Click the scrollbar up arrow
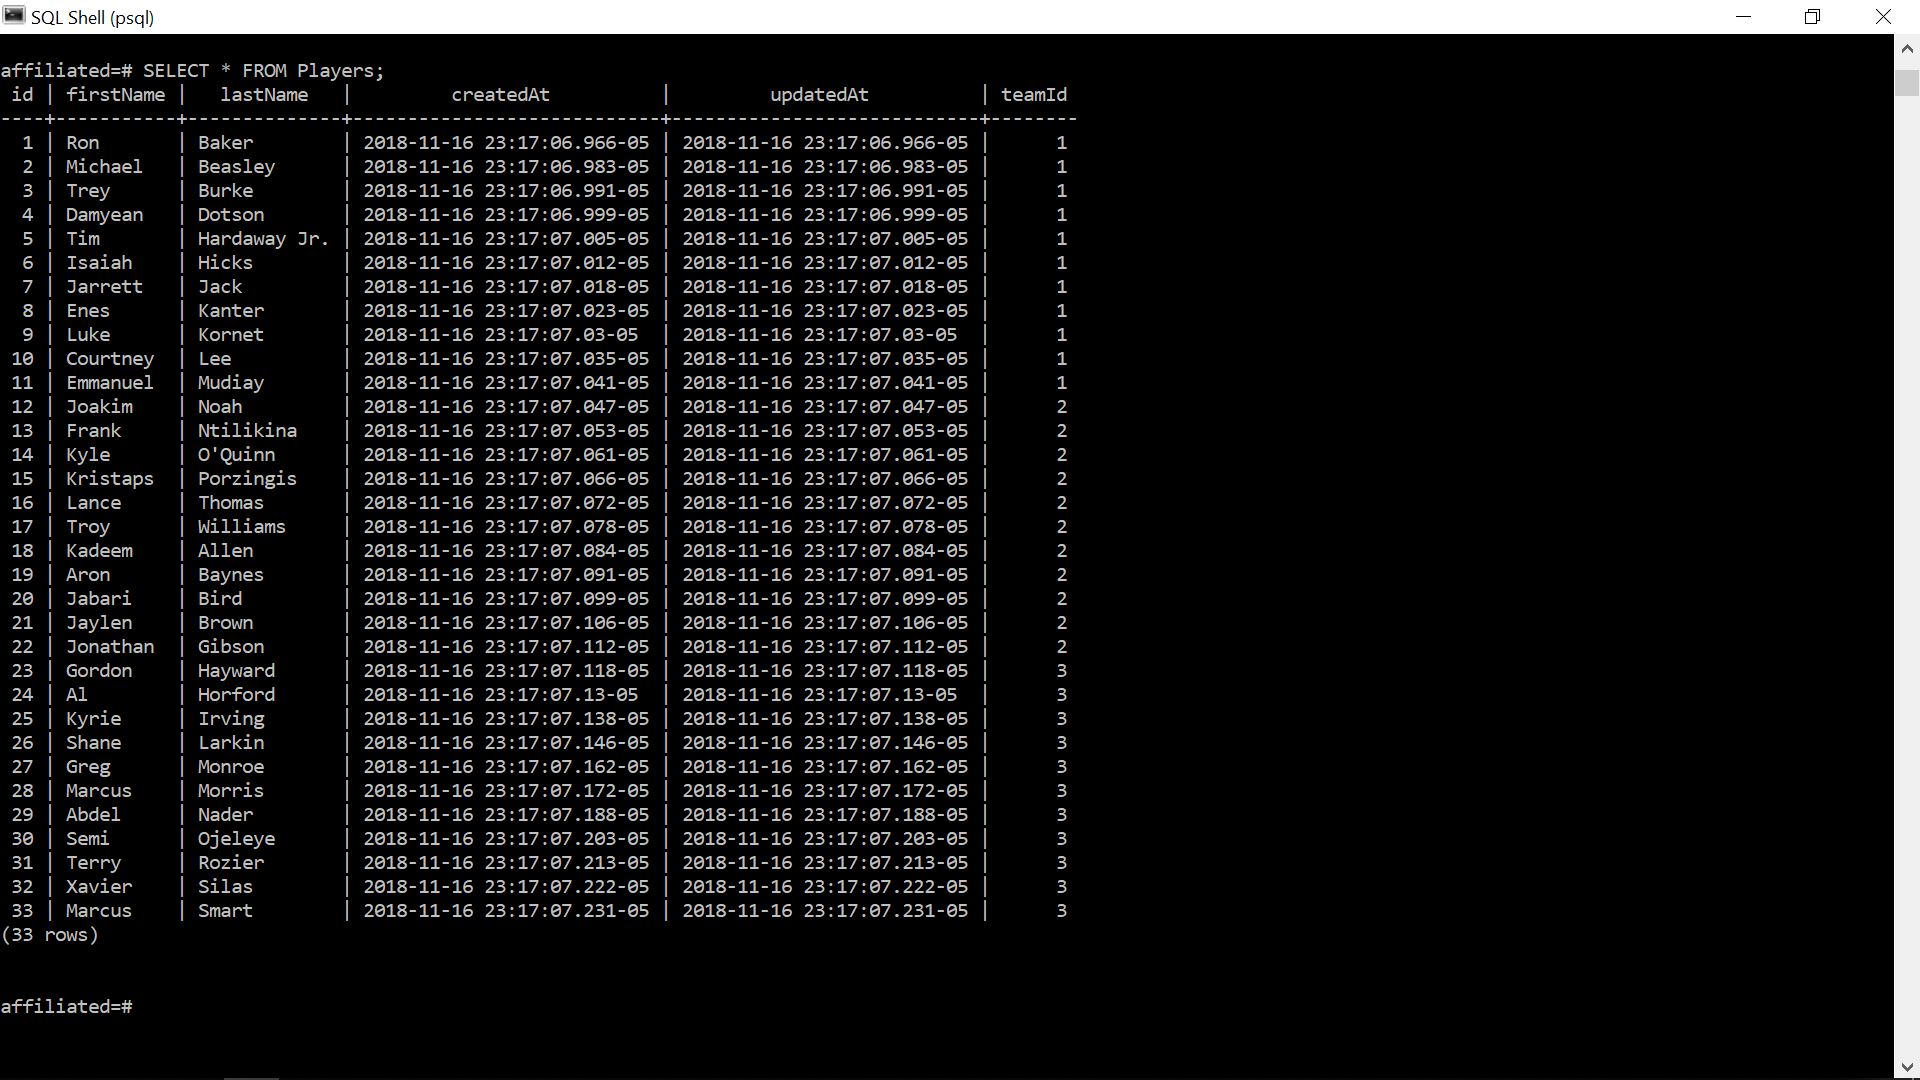 point(1907,47)
